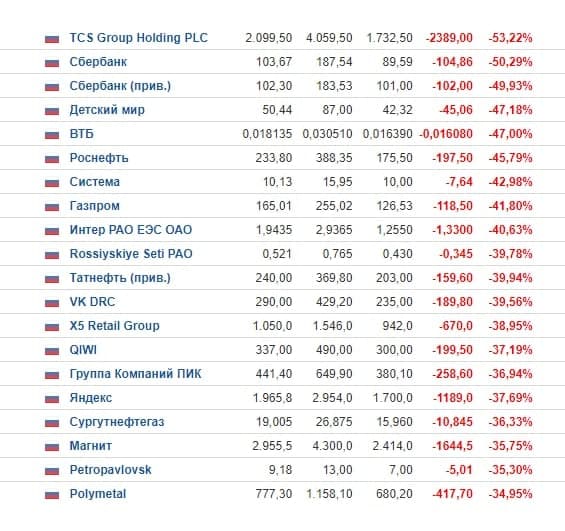Select the Татнефть (прив.) link
The width and height of the screenshot is (565, 531).
(x=120, y=278)
